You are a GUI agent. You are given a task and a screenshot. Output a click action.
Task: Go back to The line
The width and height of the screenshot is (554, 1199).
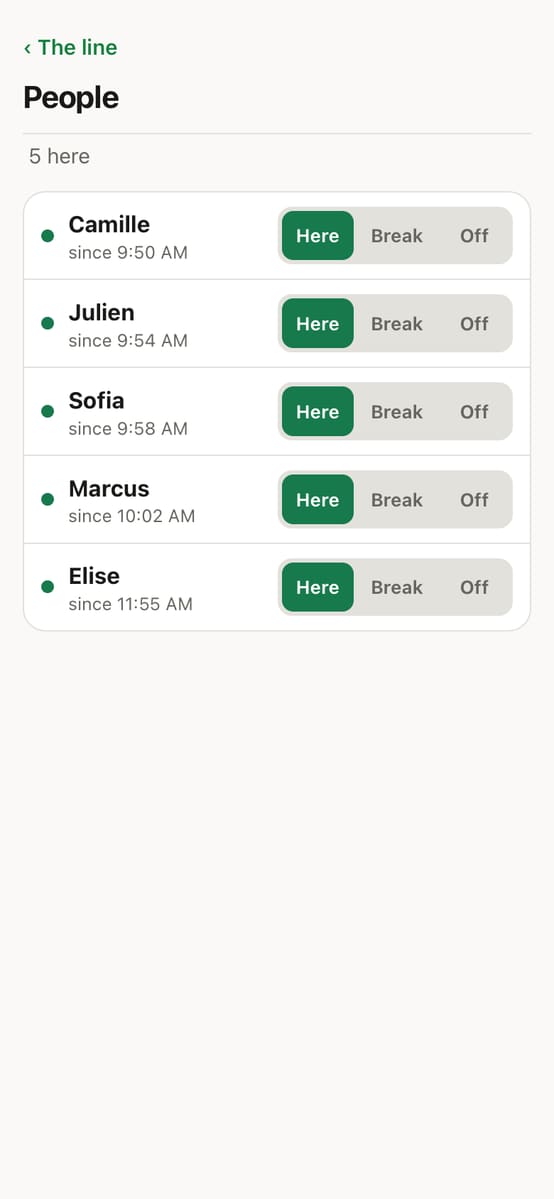point(70,47)
